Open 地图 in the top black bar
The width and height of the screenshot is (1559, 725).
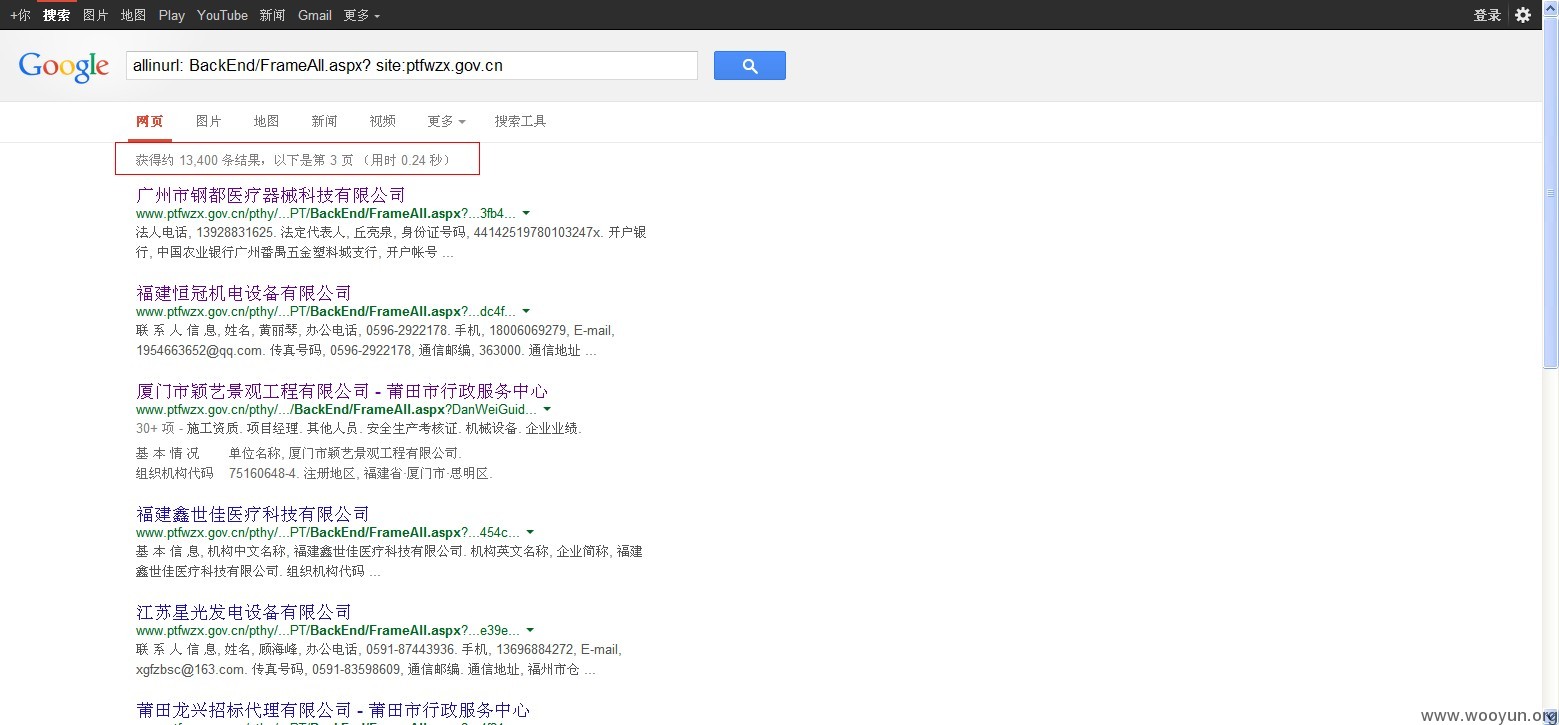coord(133,15)
